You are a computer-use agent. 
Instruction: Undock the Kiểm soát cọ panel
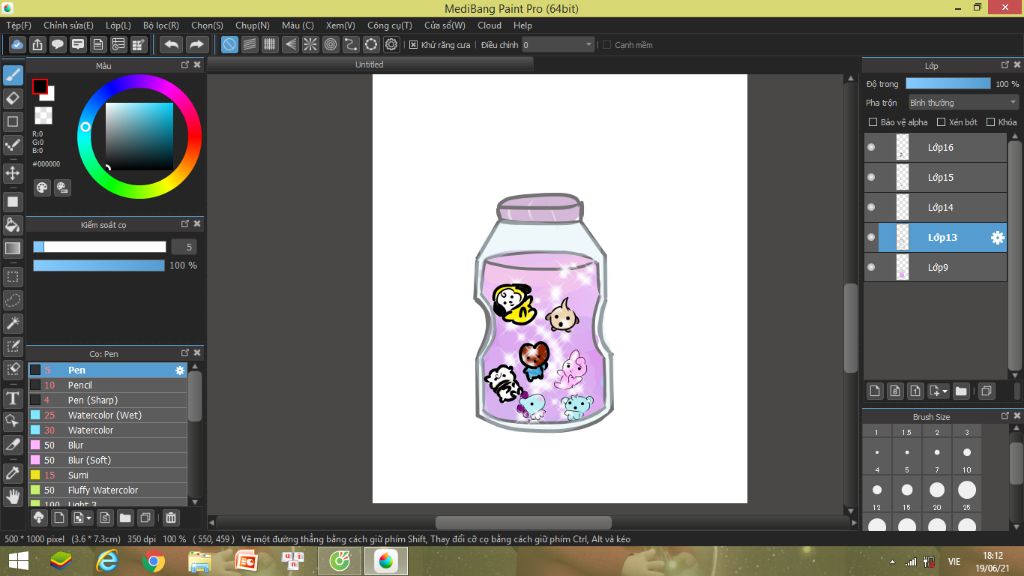185,224
